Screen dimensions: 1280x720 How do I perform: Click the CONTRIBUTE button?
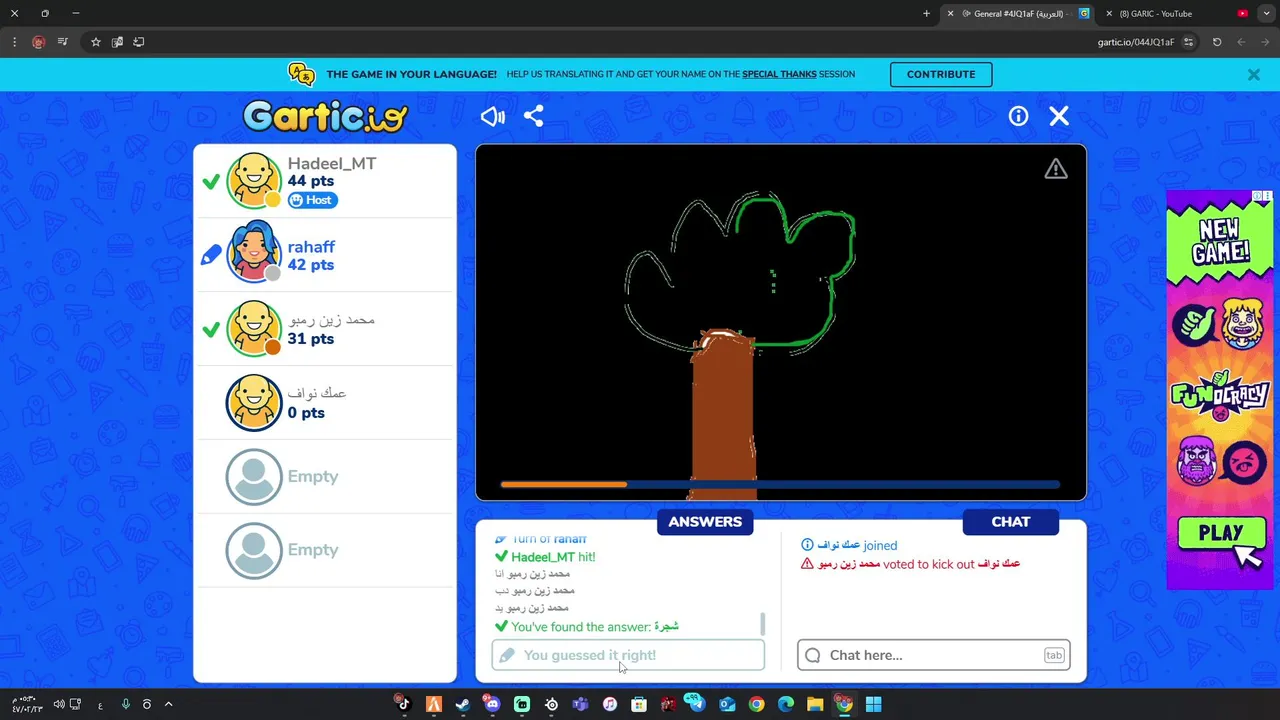pyautogui.click(x=941, y=74)
